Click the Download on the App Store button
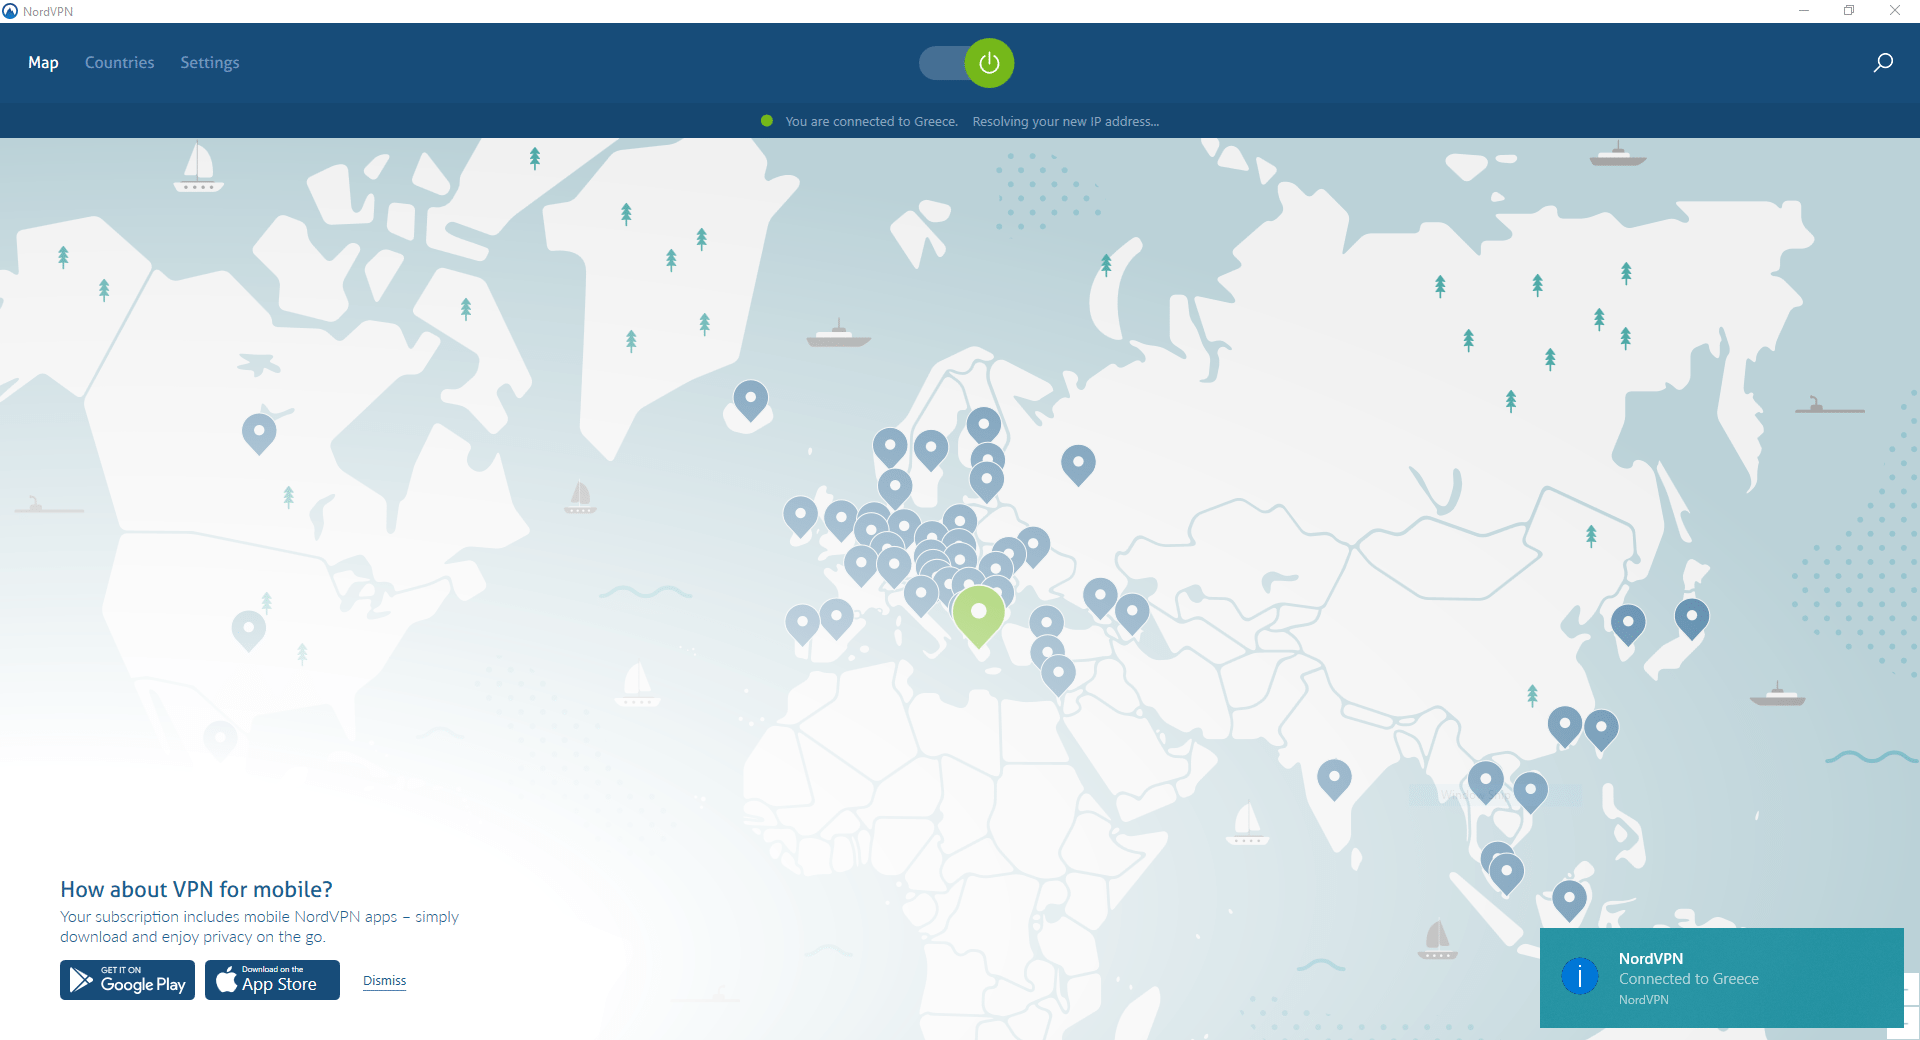The image size is (1920, 1040). [x=272, y=980]
